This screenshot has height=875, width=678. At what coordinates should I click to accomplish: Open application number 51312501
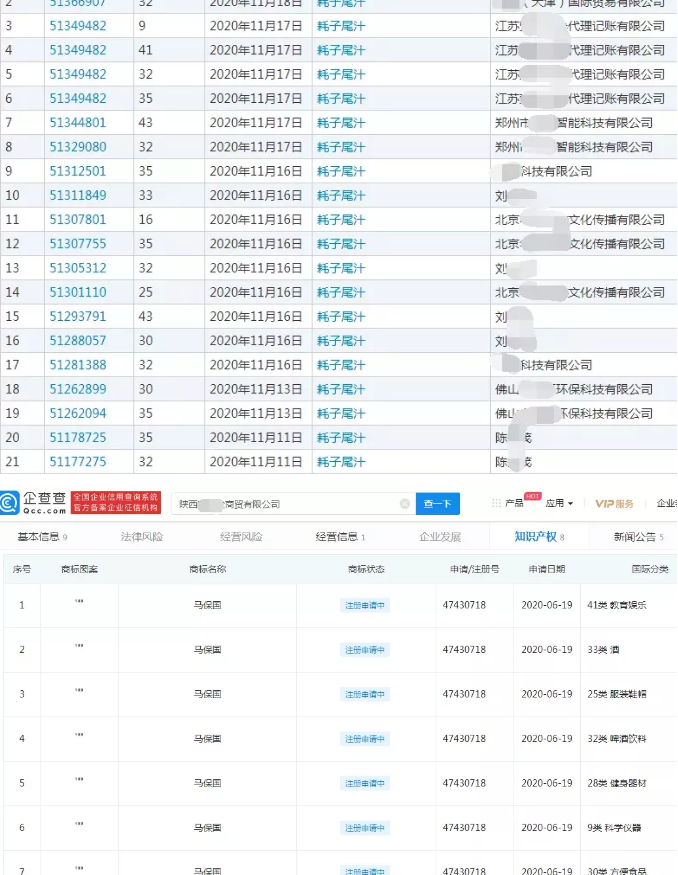point(78,171)
